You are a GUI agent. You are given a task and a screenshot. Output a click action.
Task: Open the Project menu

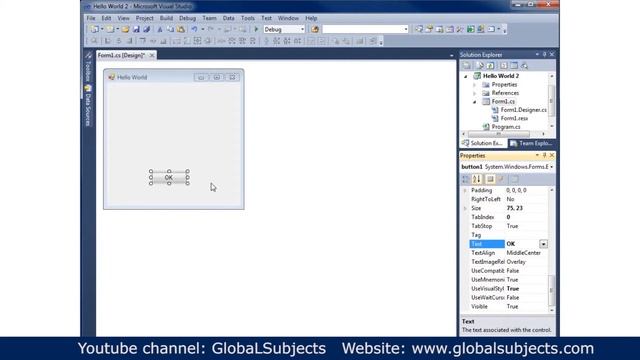(x=144, y=18)
